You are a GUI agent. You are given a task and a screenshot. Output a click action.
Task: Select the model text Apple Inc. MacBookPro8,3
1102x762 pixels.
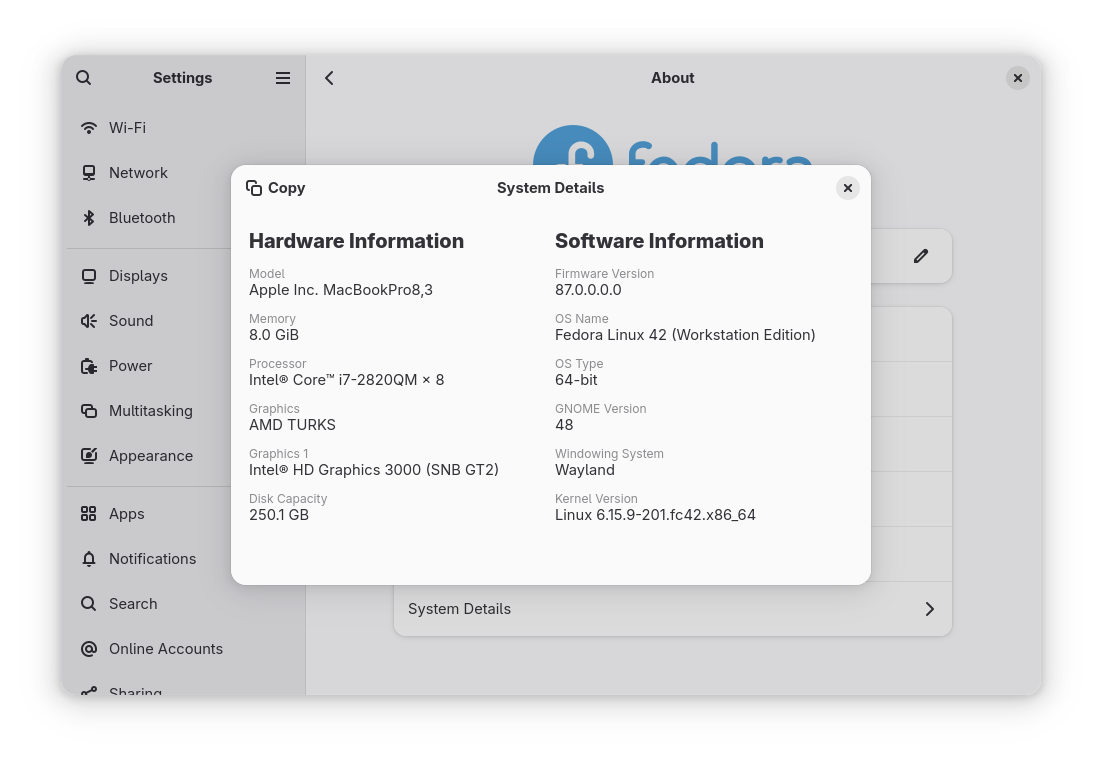pos(341,290)
